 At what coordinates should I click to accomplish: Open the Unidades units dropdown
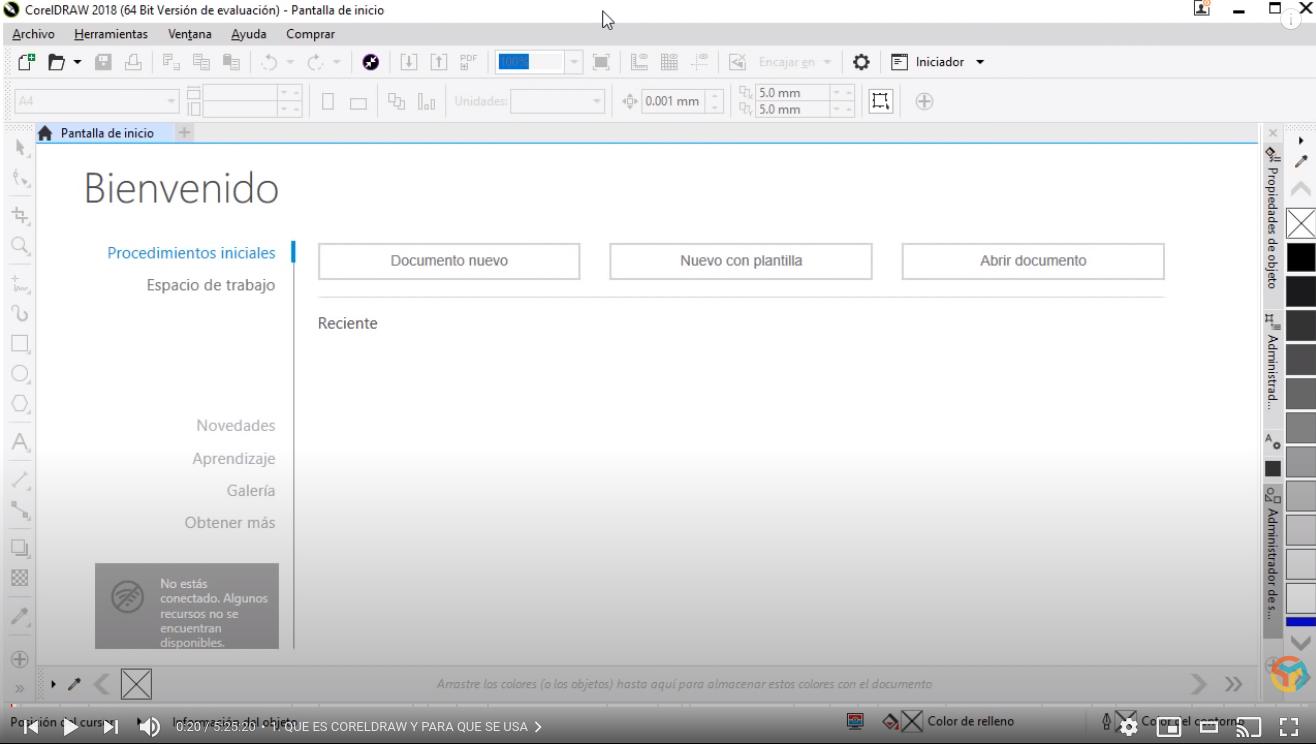[597, 101]
